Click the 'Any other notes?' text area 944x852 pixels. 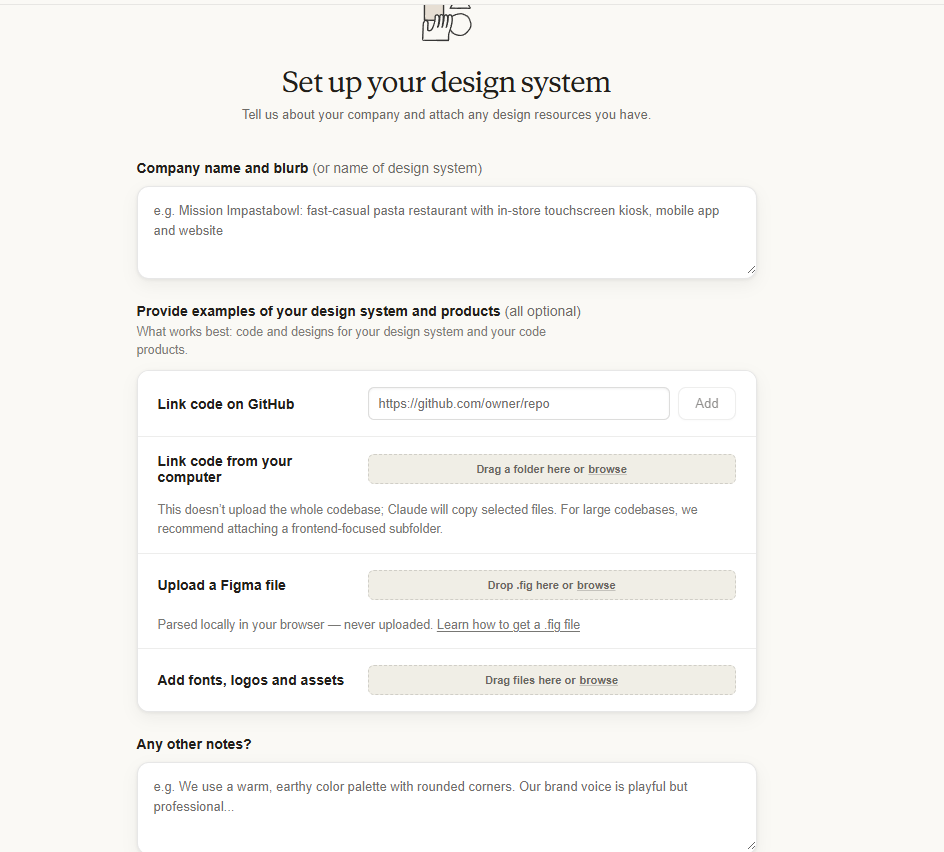click(x=446, y=807)
